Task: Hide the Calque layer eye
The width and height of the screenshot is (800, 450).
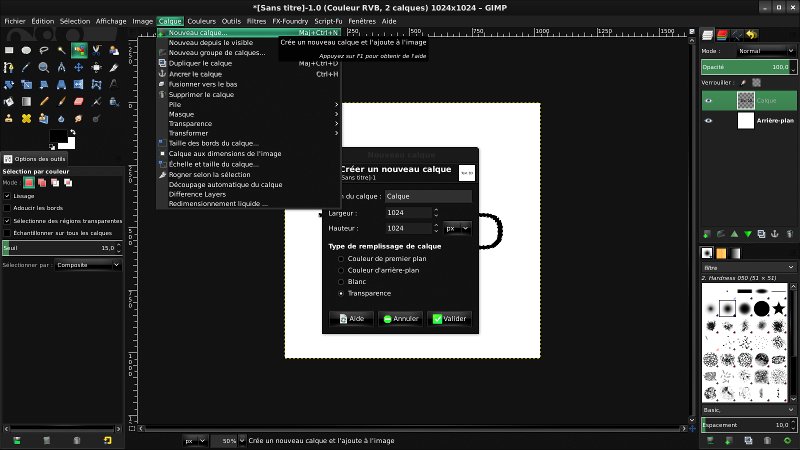Action: click(708, 101)
